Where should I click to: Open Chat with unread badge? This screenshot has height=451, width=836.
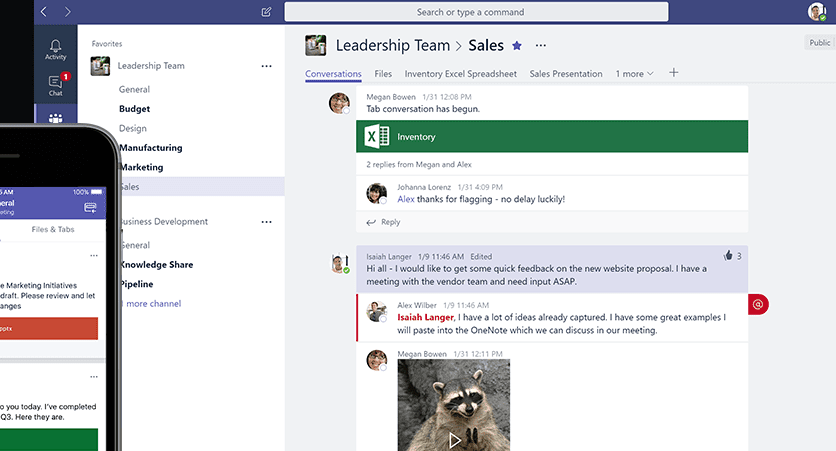55,85
